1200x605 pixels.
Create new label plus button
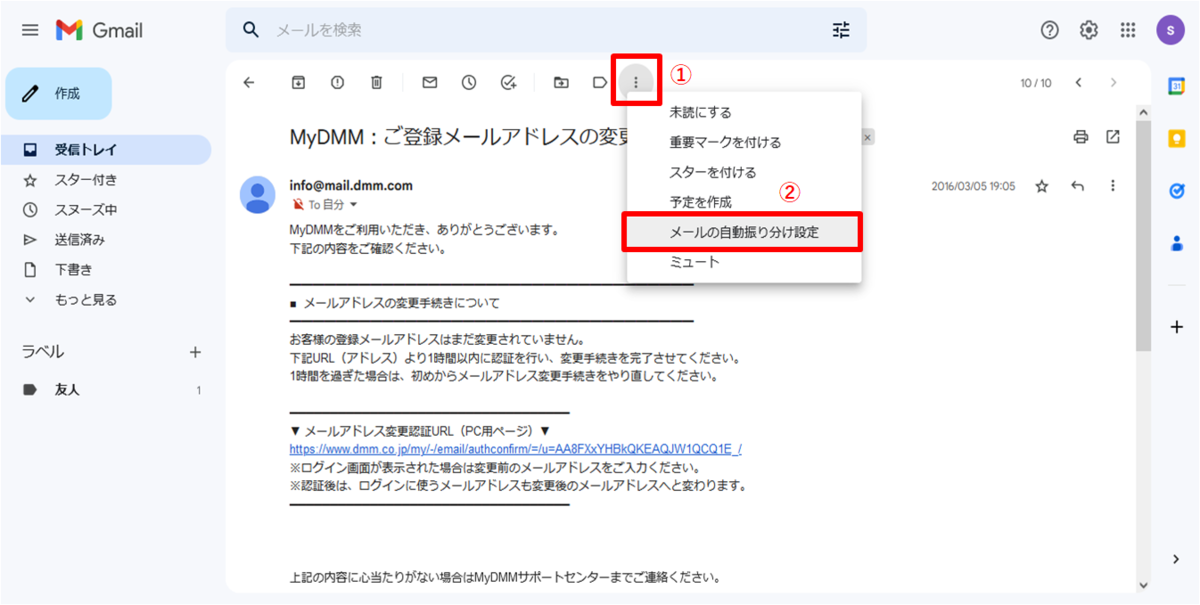pos(195,352)
